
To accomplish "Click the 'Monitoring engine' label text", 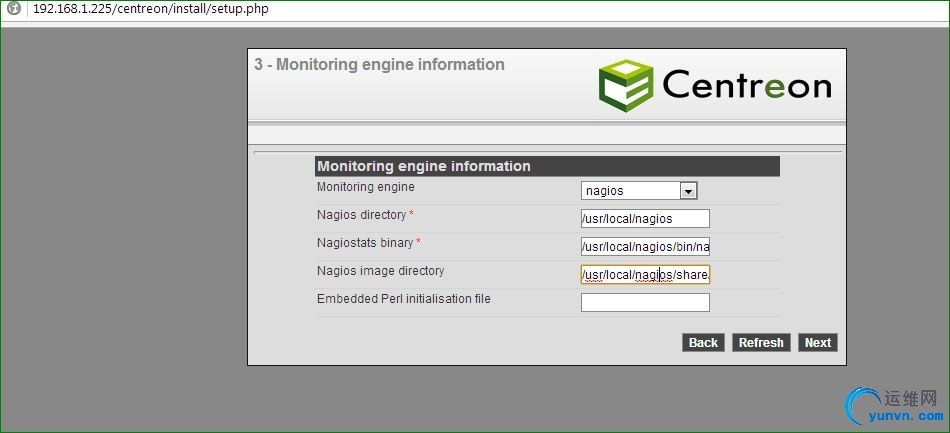I will click(366, 187).
